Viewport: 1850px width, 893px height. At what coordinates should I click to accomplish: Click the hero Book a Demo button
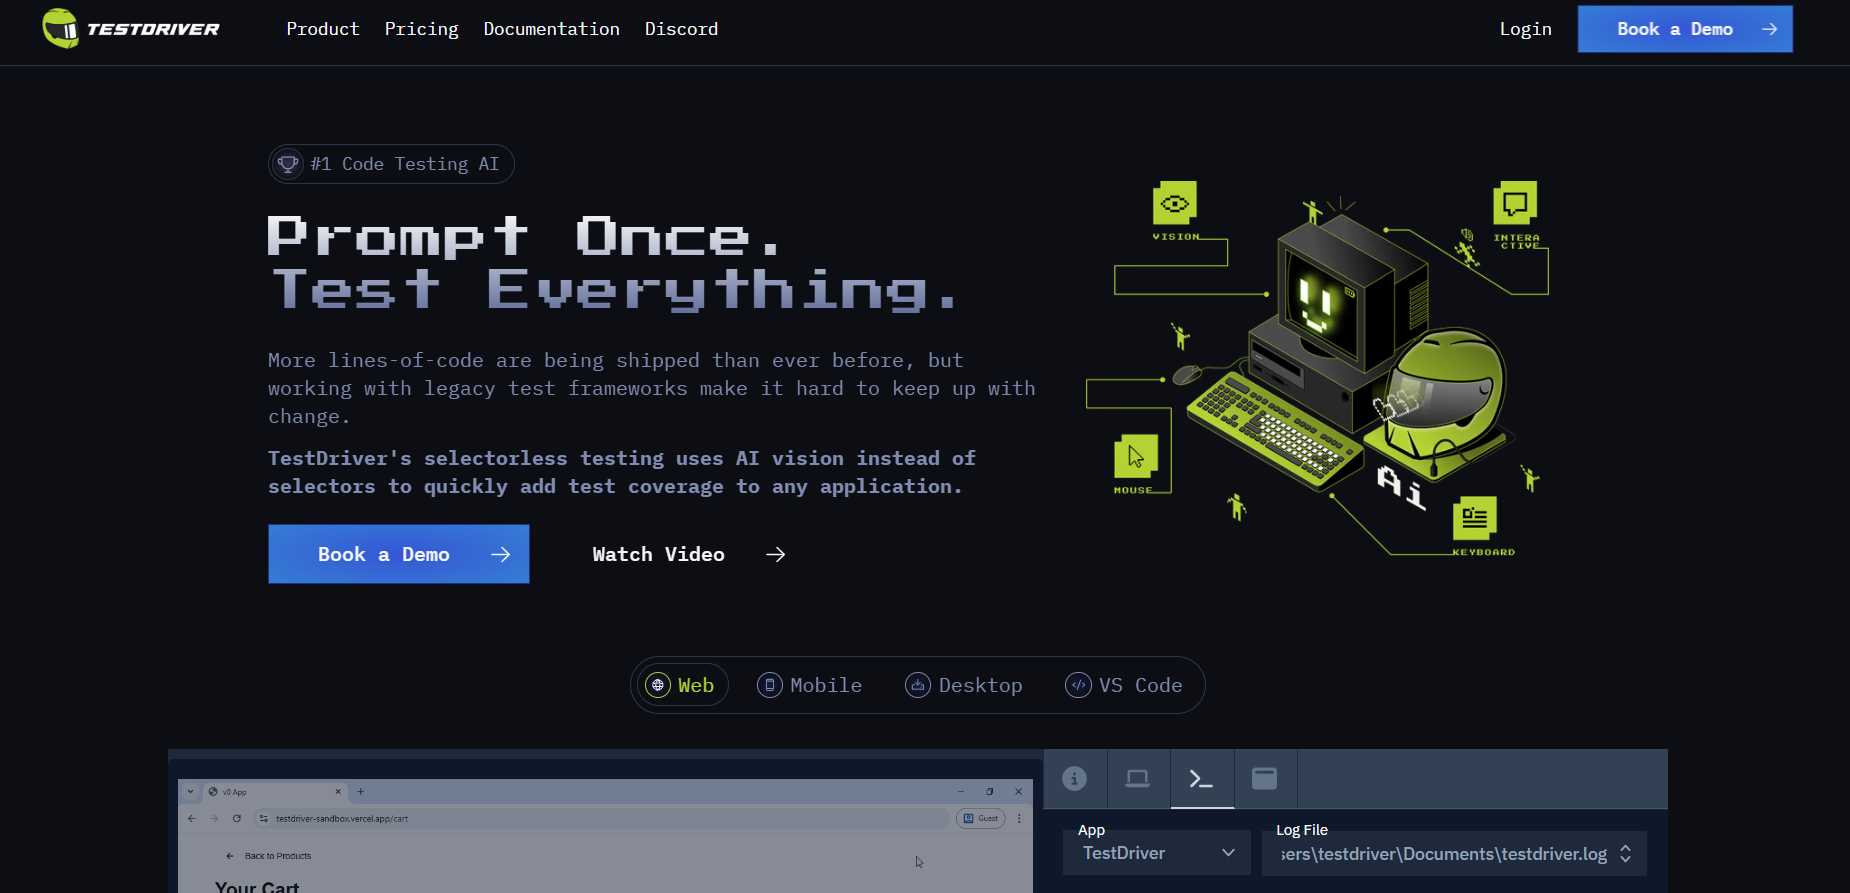(x=399, y=554)
